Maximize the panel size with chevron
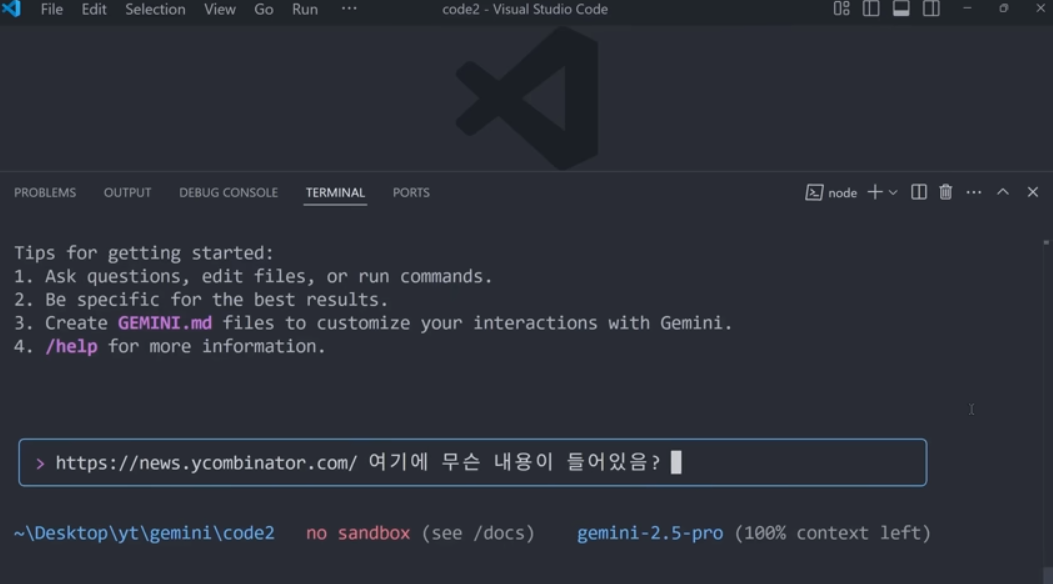1053x584 pixels. pos(1003,192)
